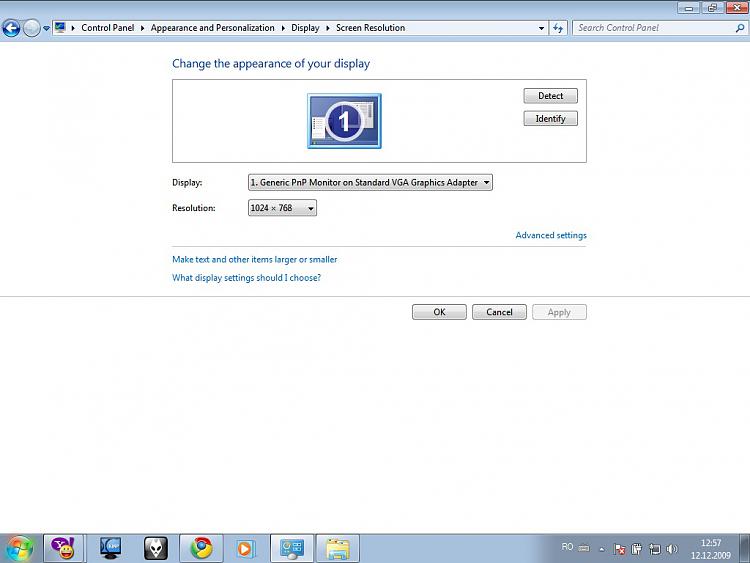750x563 pixels.
Task: Click the power plug tray icon
Action: (x=637, y=549)
